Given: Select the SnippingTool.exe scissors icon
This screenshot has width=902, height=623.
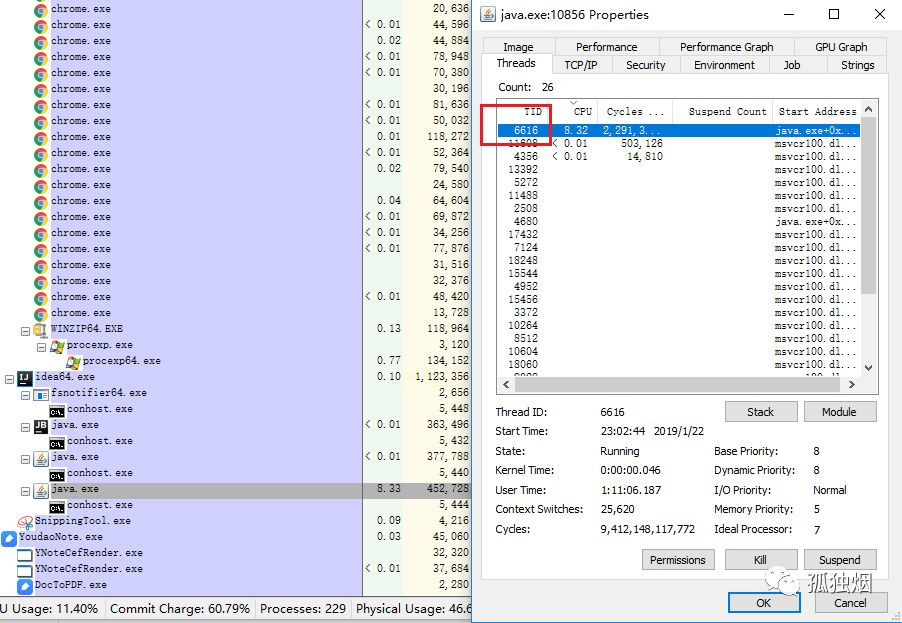Looking at the screenshot, I should 25,522.
